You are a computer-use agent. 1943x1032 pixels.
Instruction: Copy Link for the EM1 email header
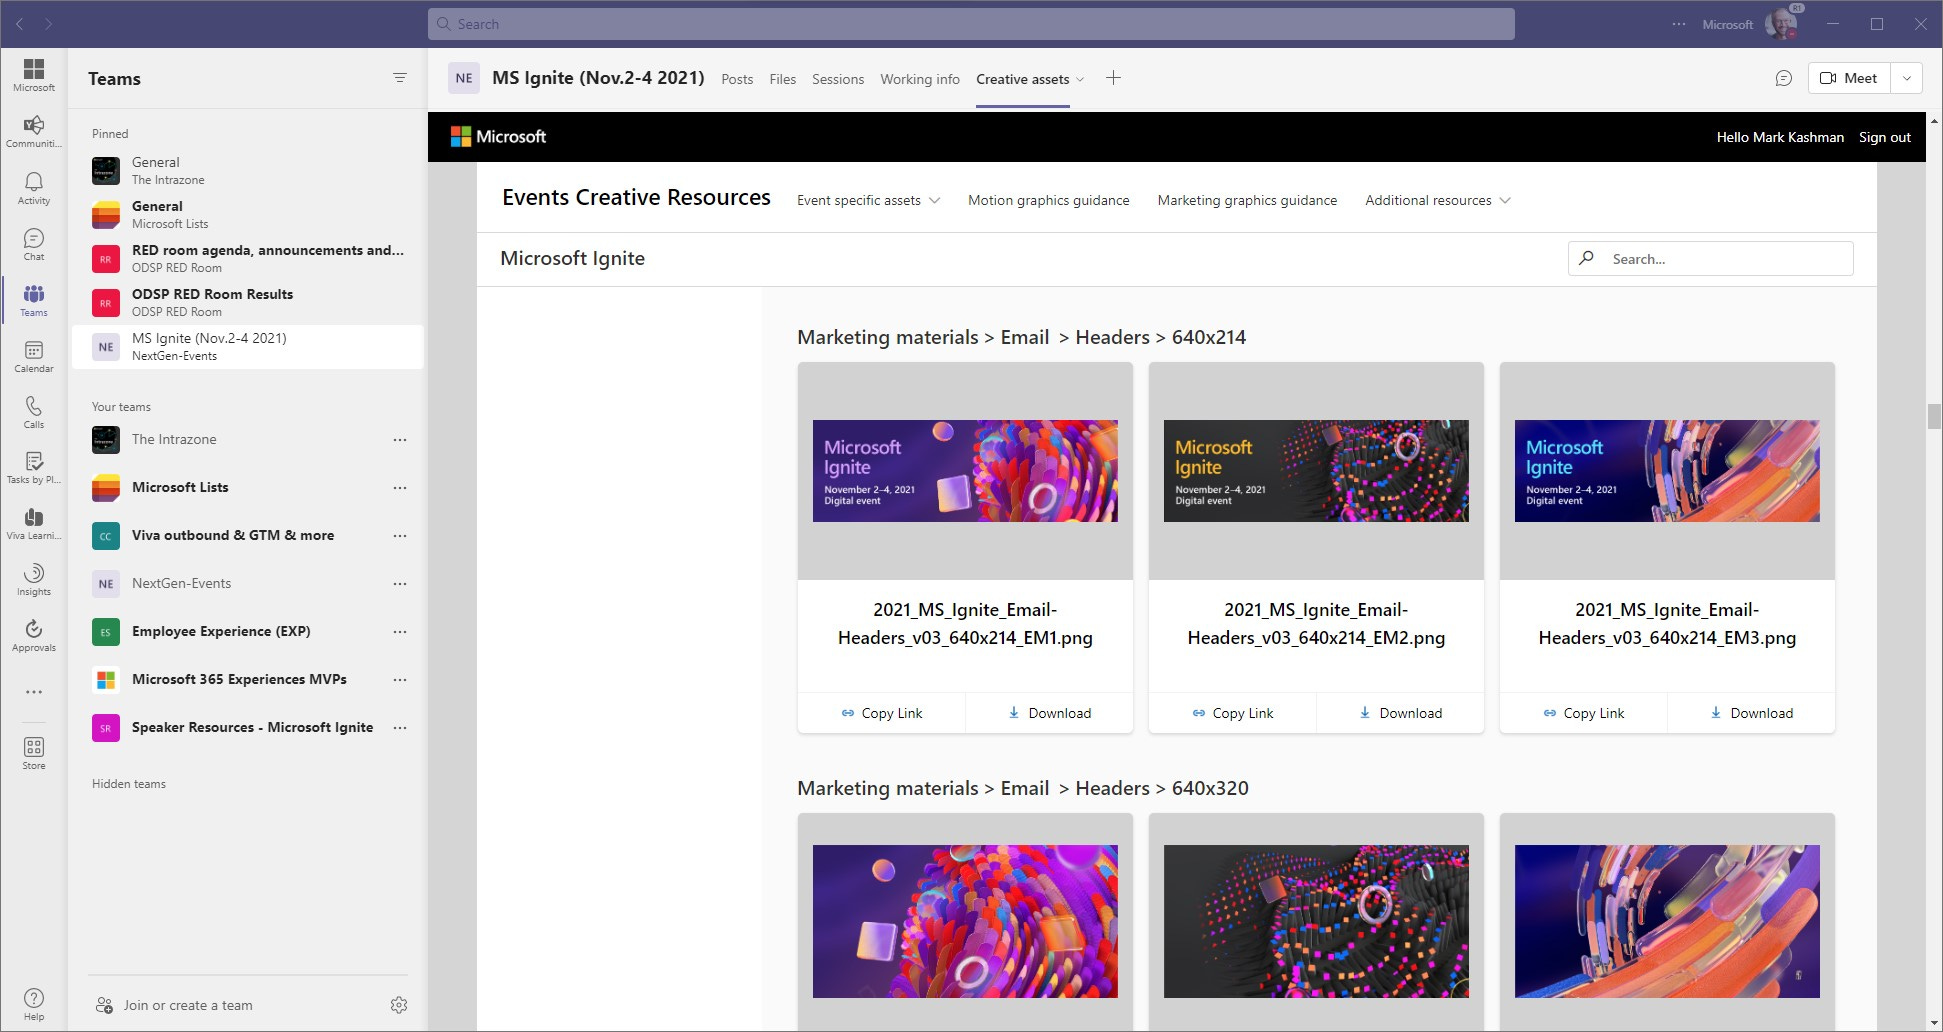881,713
